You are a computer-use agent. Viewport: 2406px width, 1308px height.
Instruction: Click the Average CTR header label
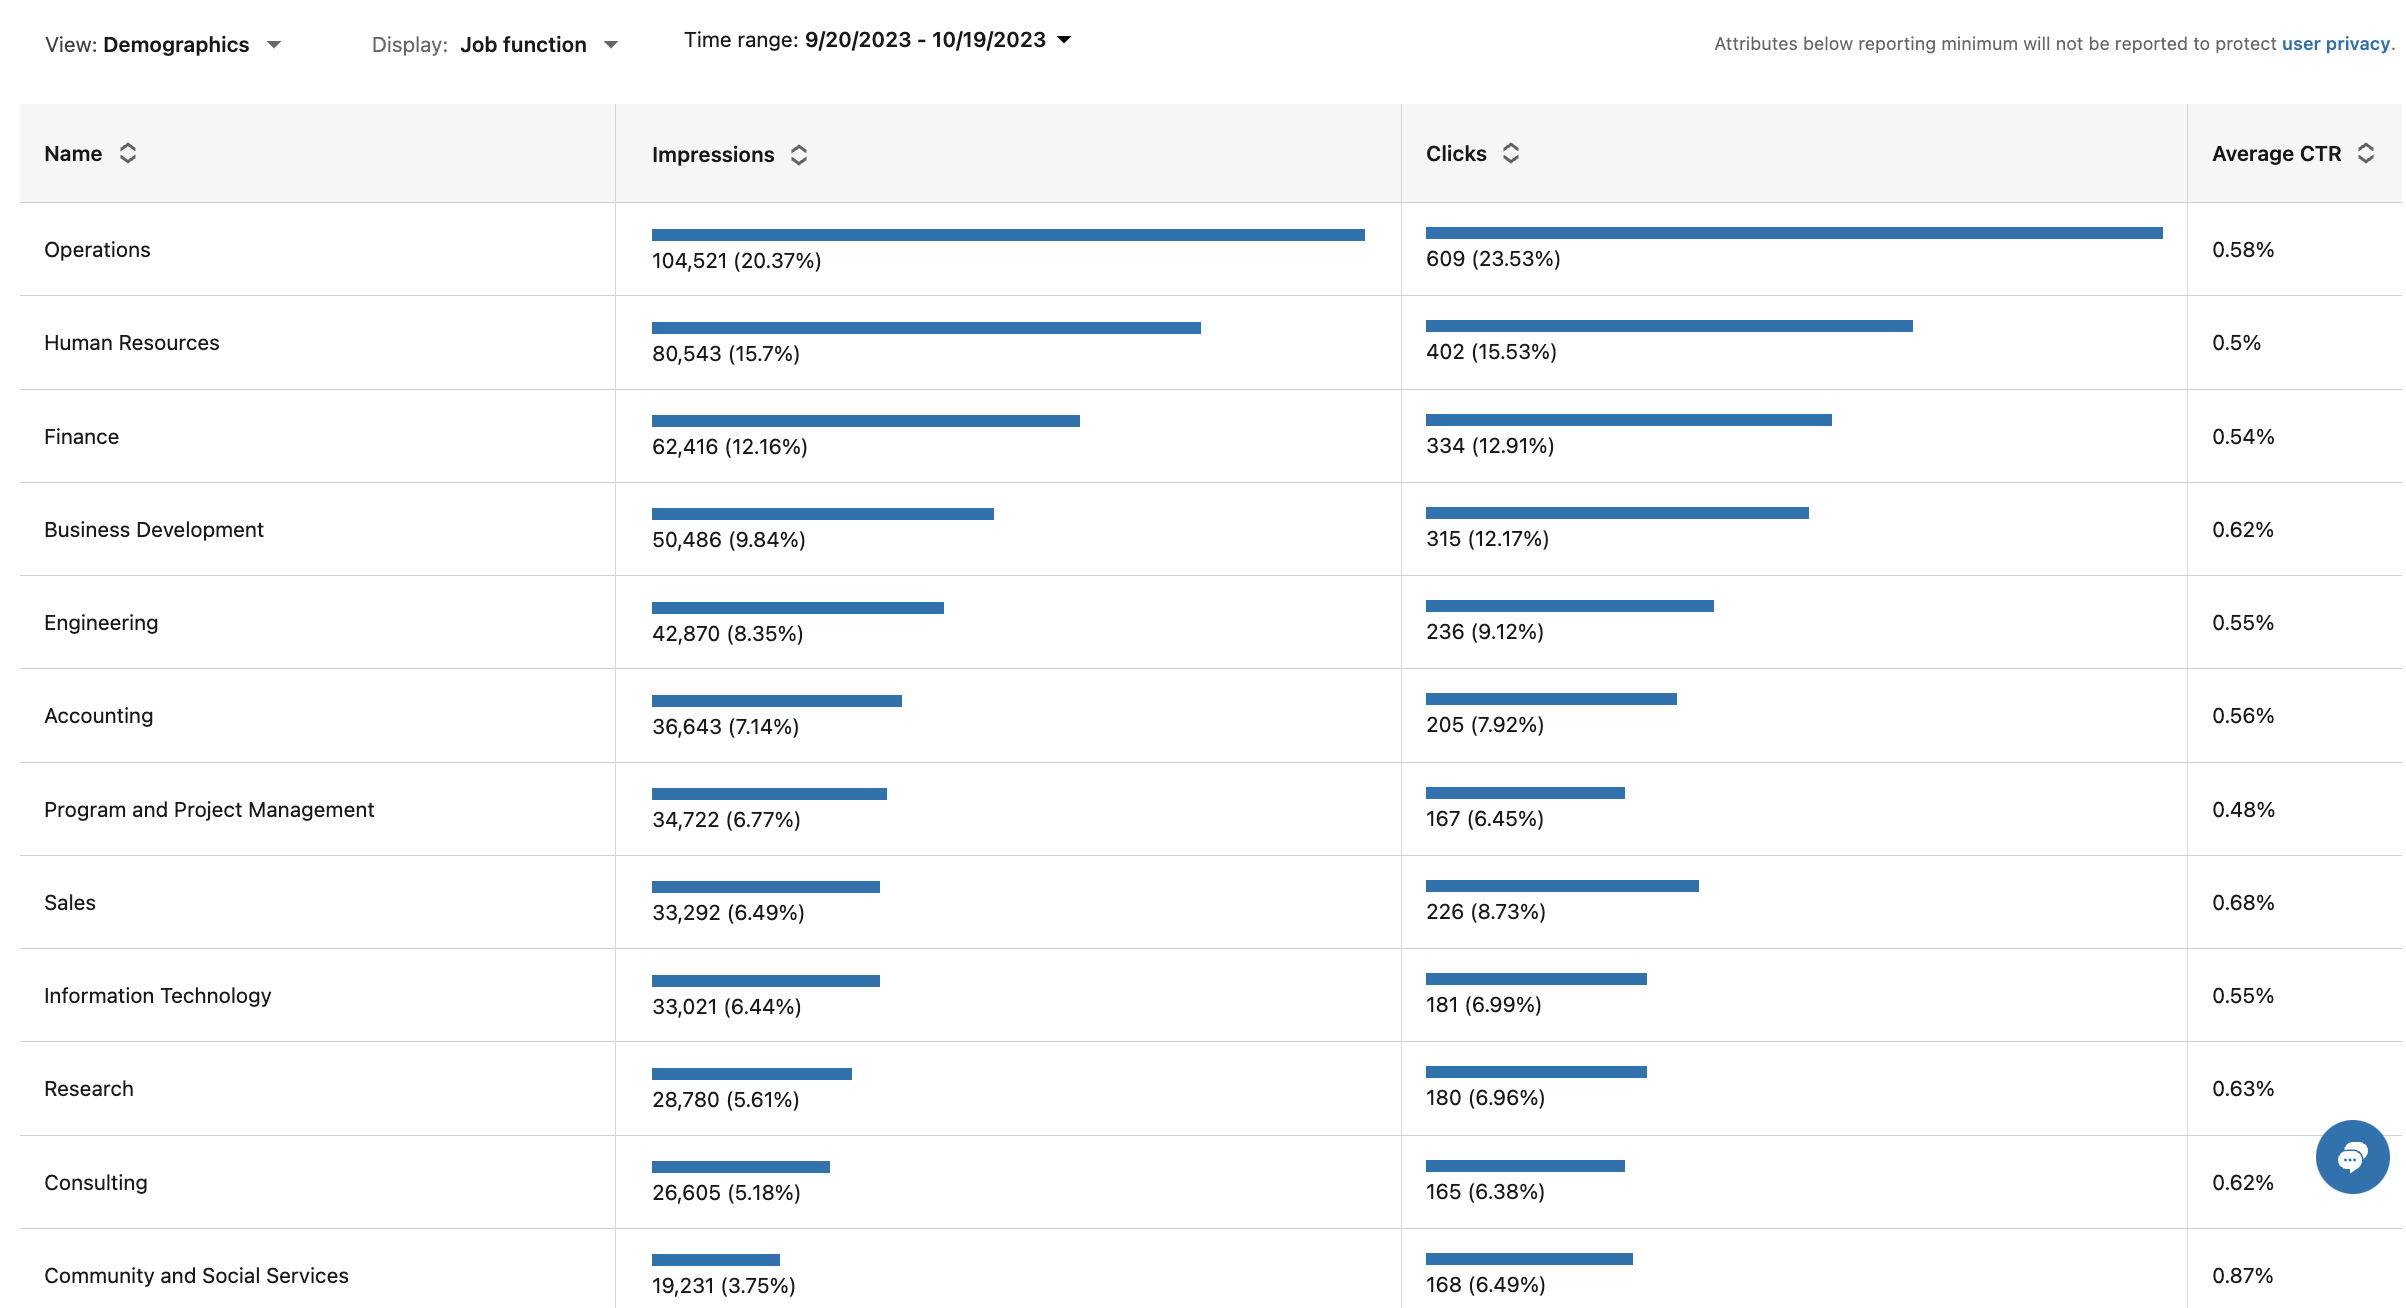coord(2277,154)
